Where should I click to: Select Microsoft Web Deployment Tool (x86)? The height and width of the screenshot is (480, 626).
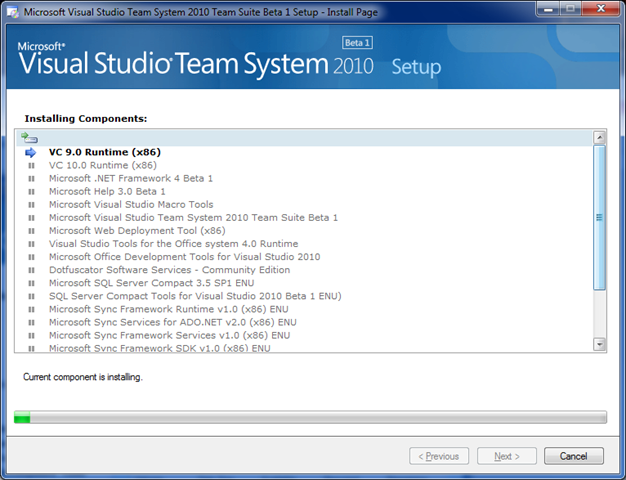(x=137, y=231)
